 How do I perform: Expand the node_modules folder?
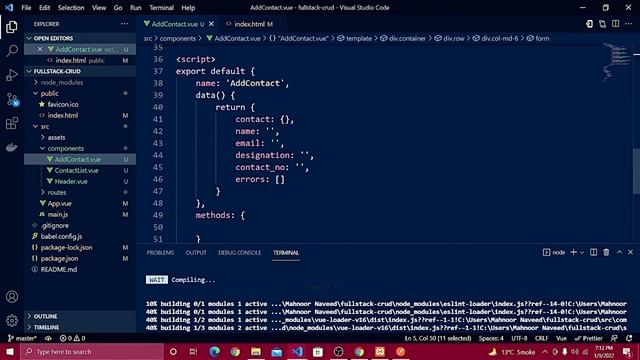(x=80, y=82)
